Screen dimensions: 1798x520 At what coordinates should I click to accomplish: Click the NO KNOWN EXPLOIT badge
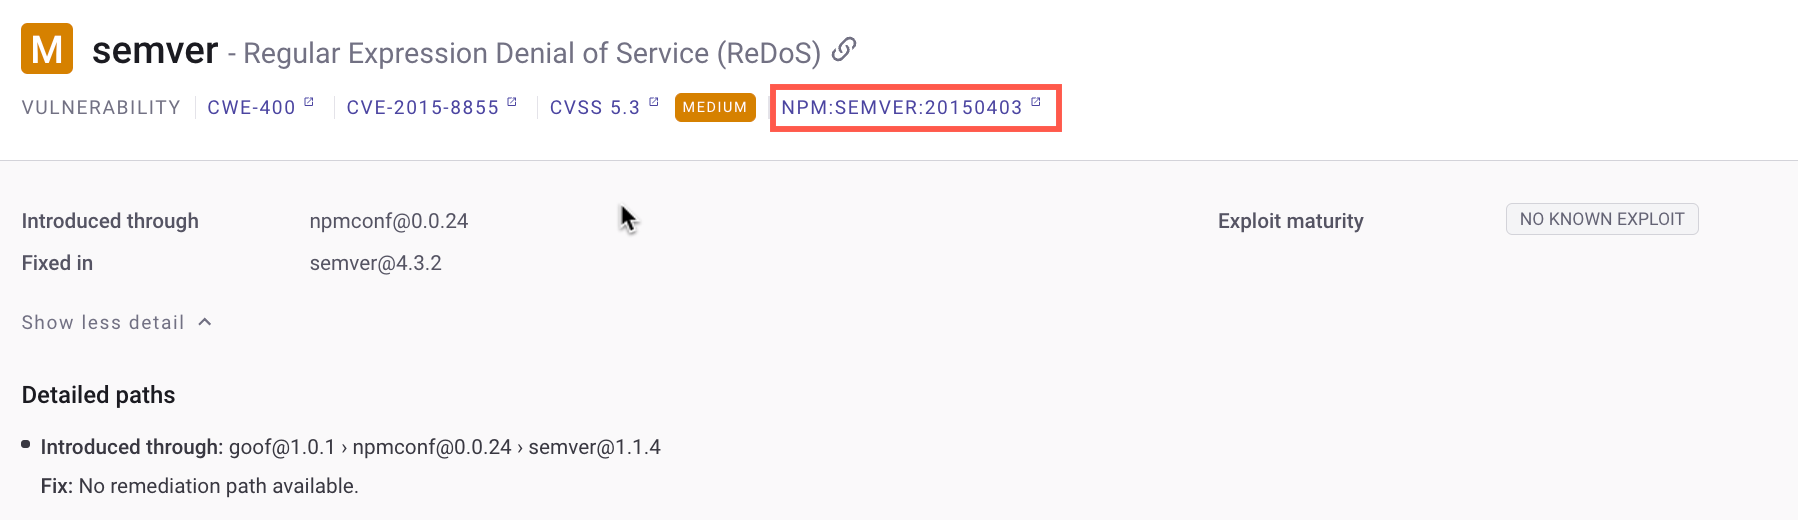point(1601,219)
